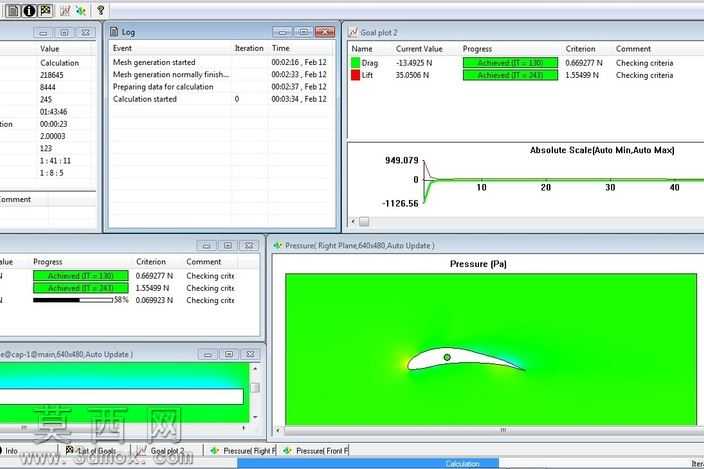Click the 'Absolute Scale(Auto Min,Auto Max)' chart label

[602, 150]
